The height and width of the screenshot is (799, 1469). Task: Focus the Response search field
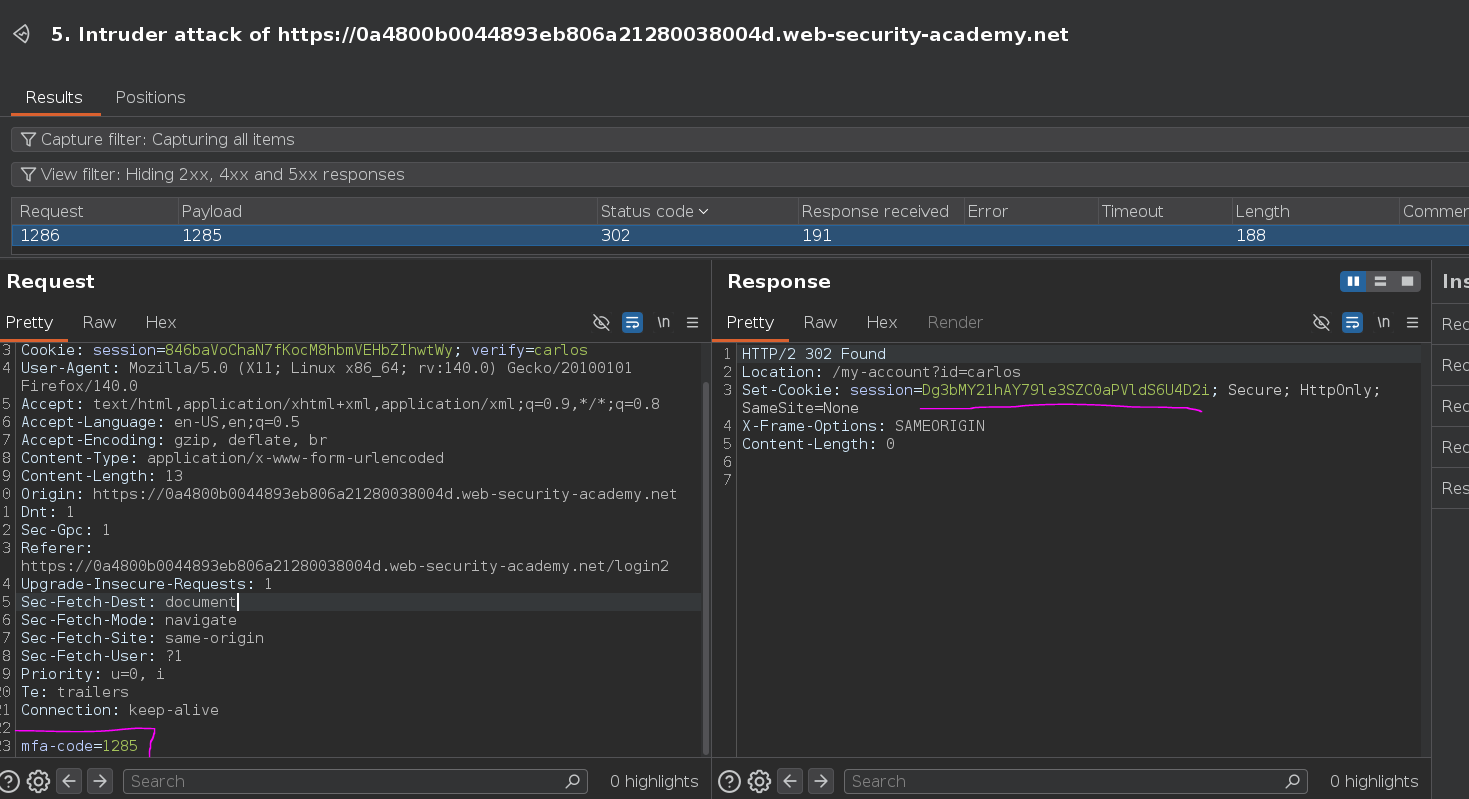click(1075, 781)
